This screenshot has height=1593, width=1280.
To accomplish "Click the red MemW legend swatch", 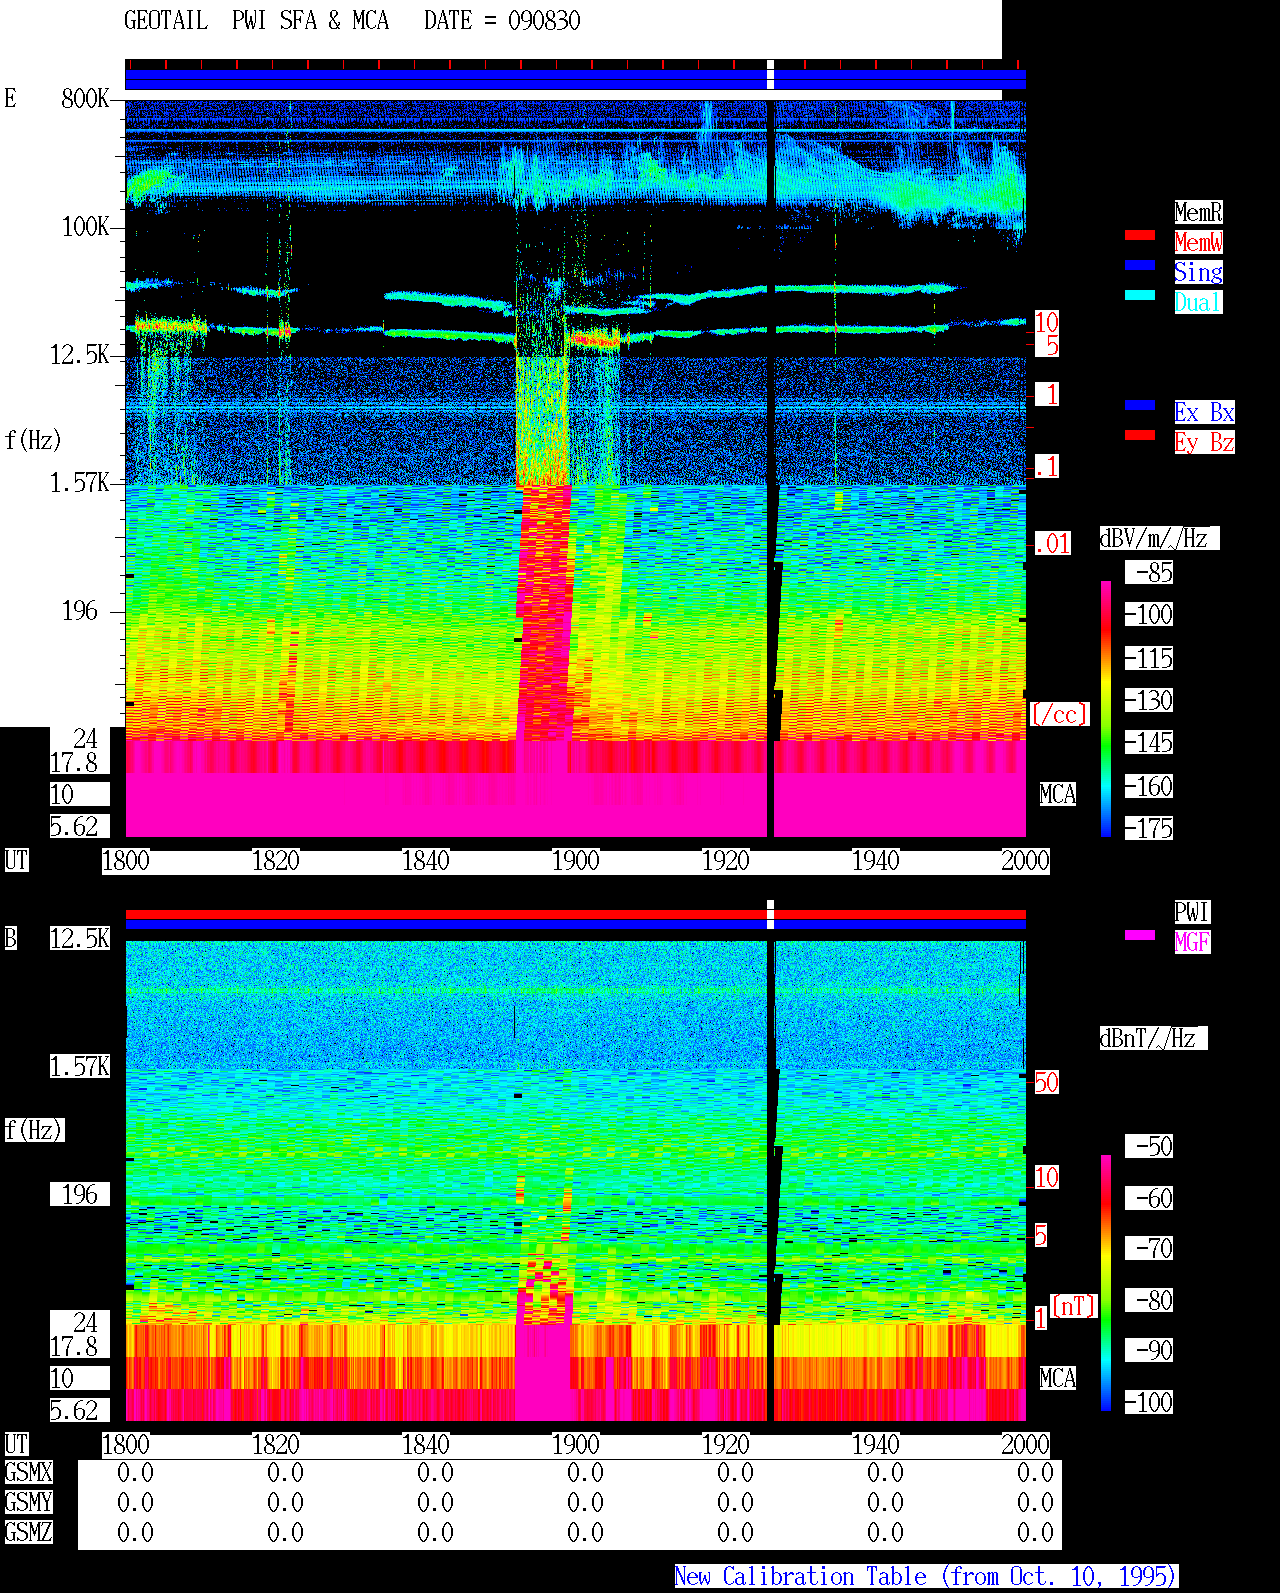I will 1140,235.
